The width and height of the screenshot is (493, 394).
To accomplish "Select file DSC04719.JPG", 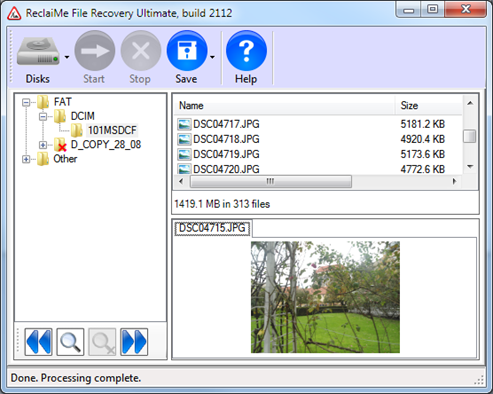I will pos(226,154).
